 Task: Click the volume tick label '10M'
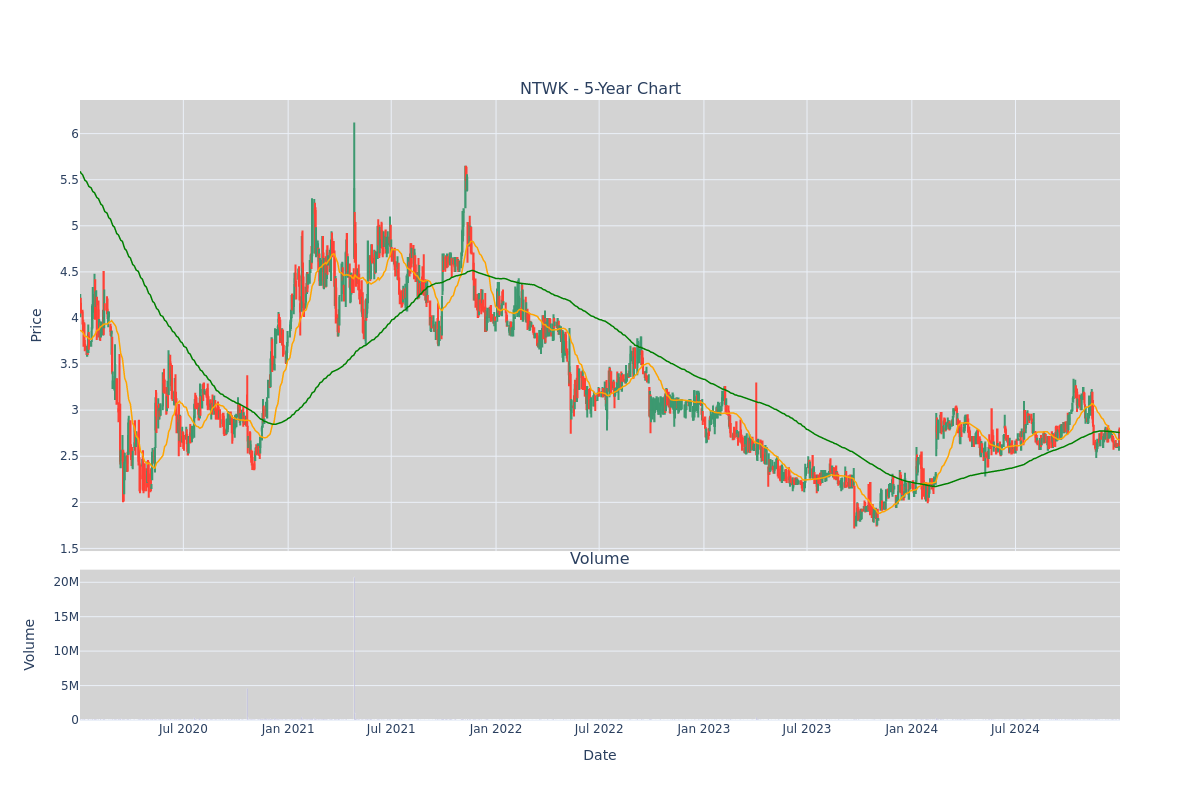[66, 651]
